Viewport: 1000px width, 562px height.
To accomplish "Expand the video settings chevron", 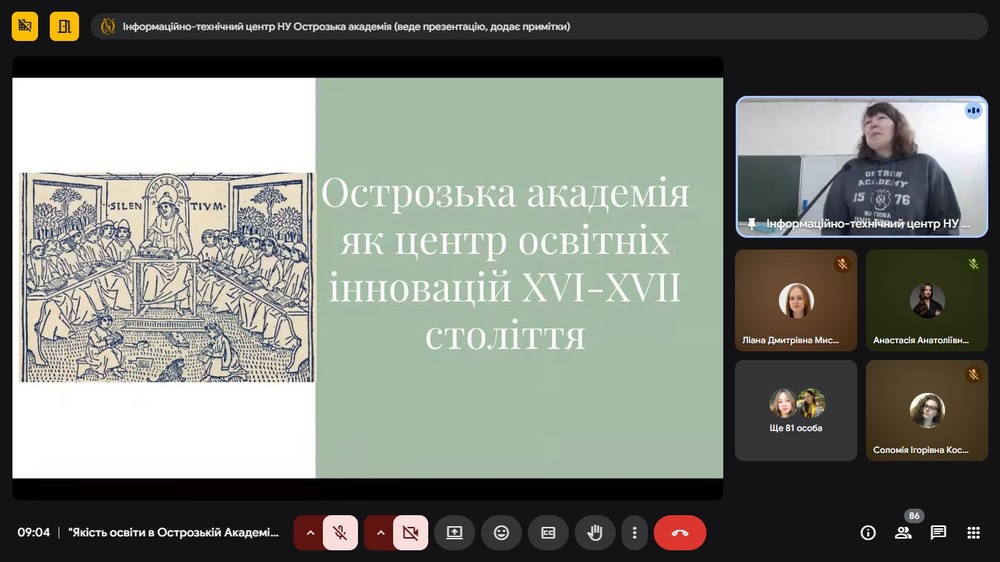I will point(380,533).
